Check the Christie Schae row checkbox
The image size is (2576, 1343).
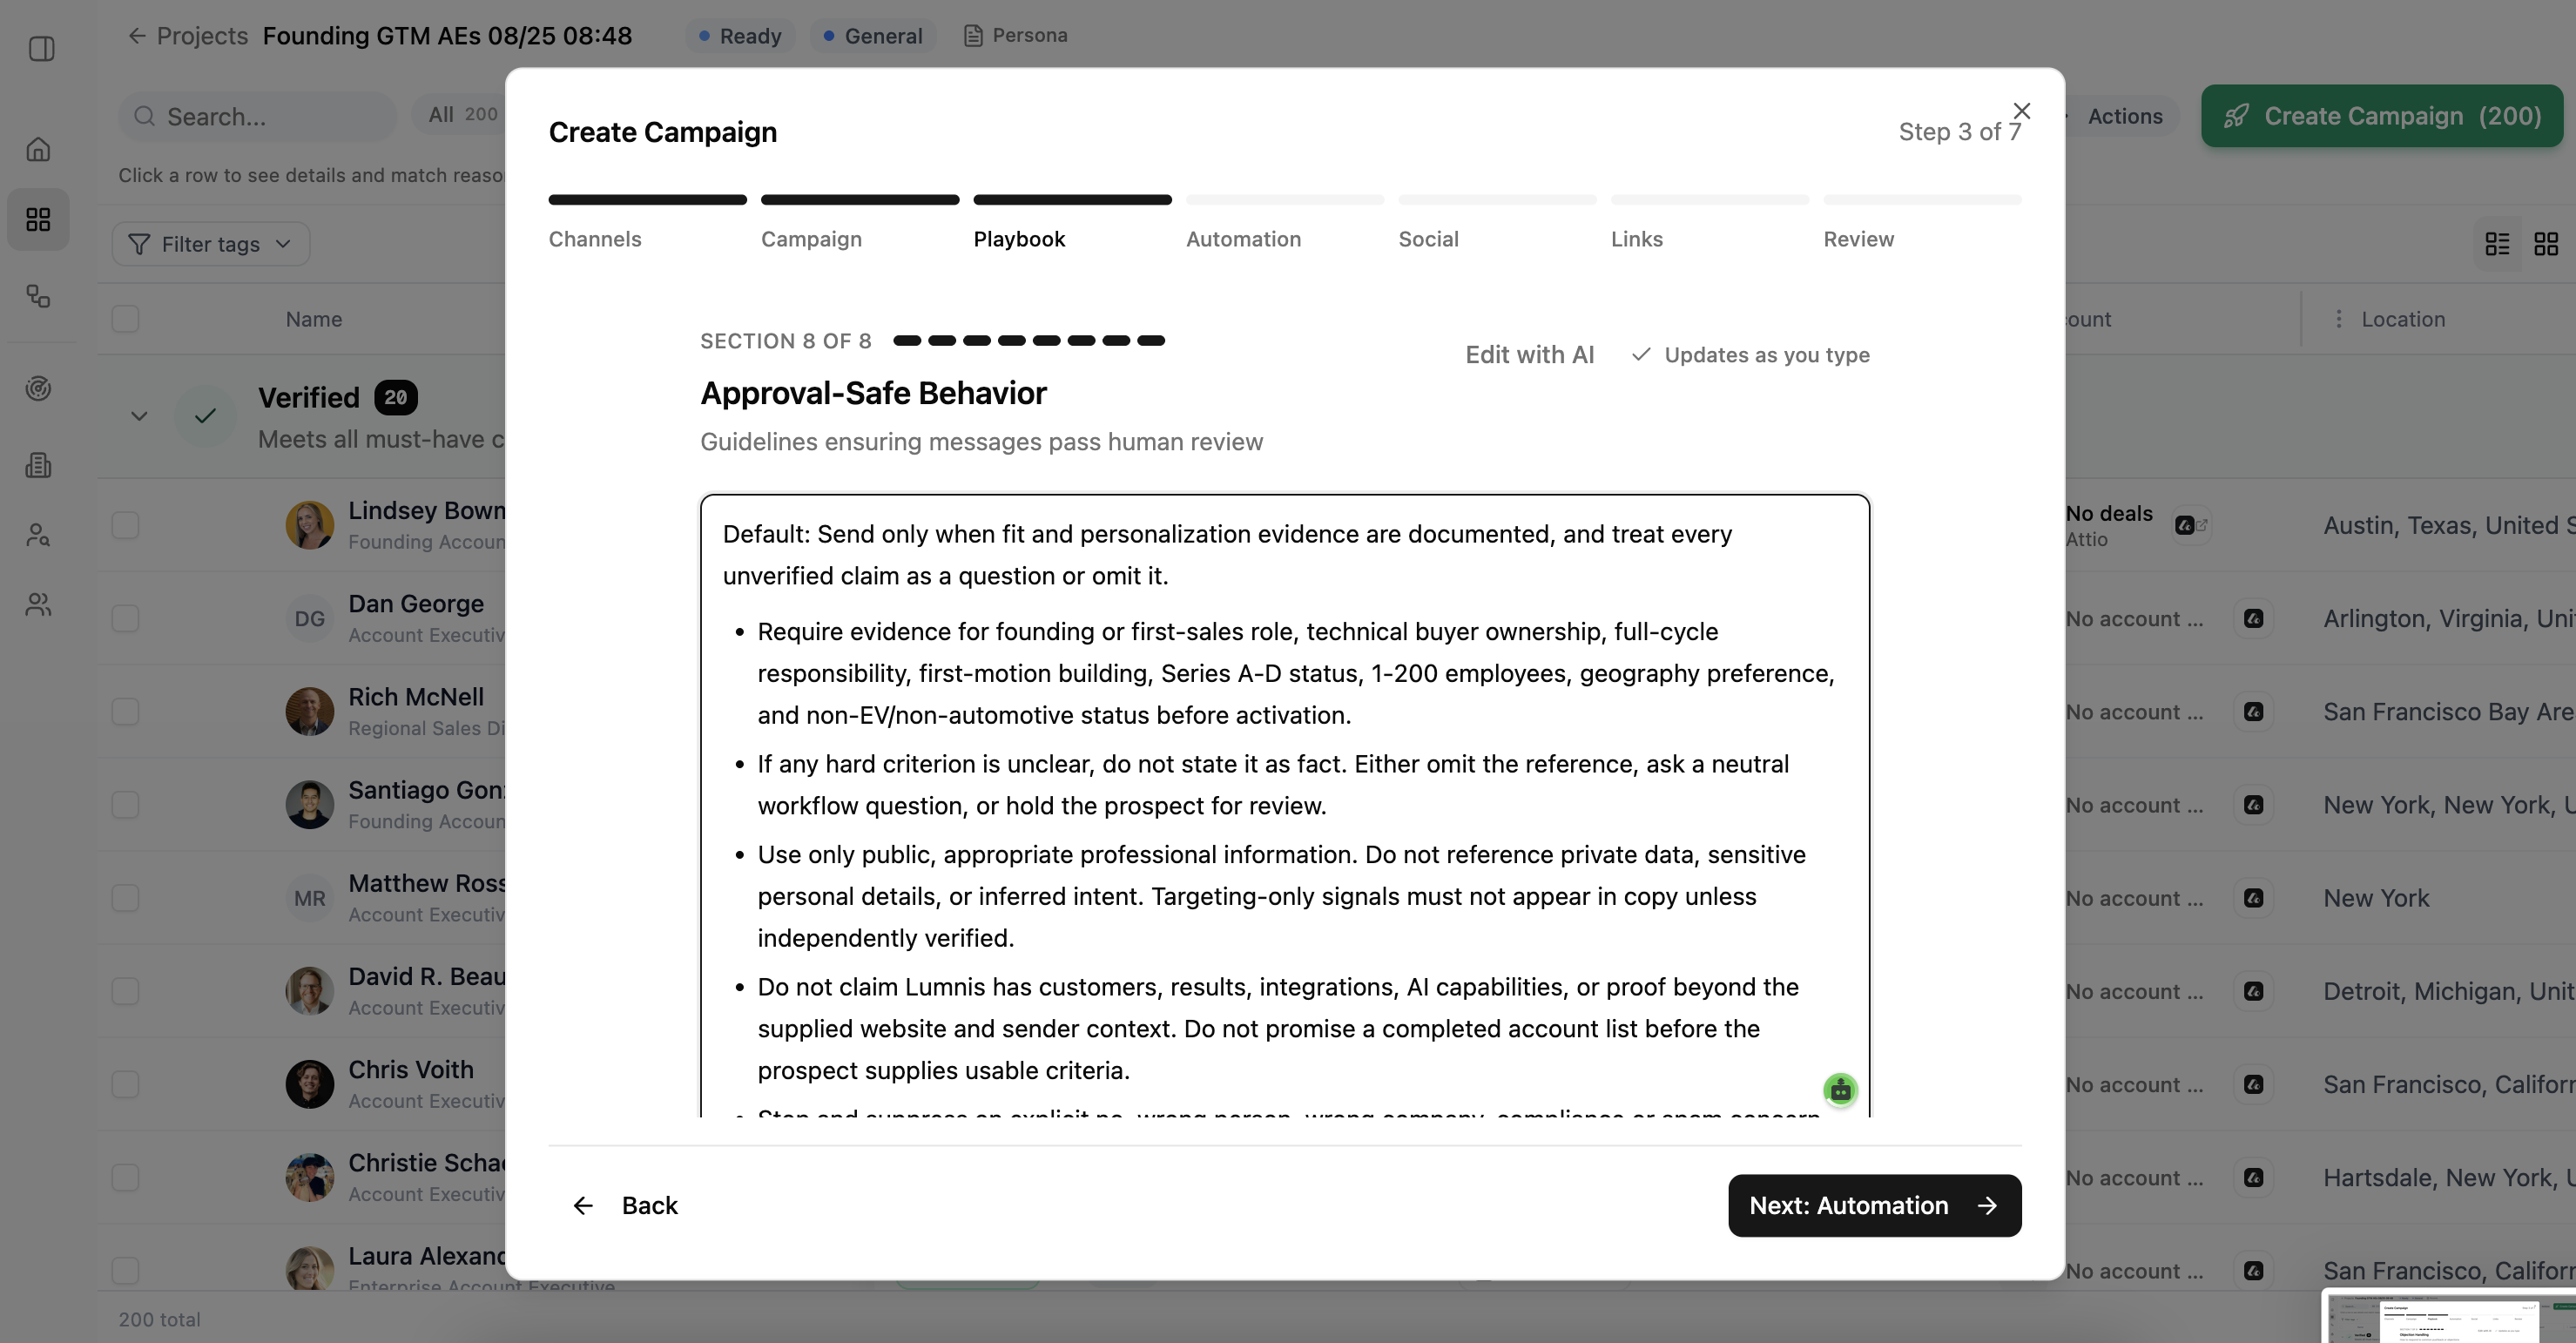click(x=125, y=1178)
